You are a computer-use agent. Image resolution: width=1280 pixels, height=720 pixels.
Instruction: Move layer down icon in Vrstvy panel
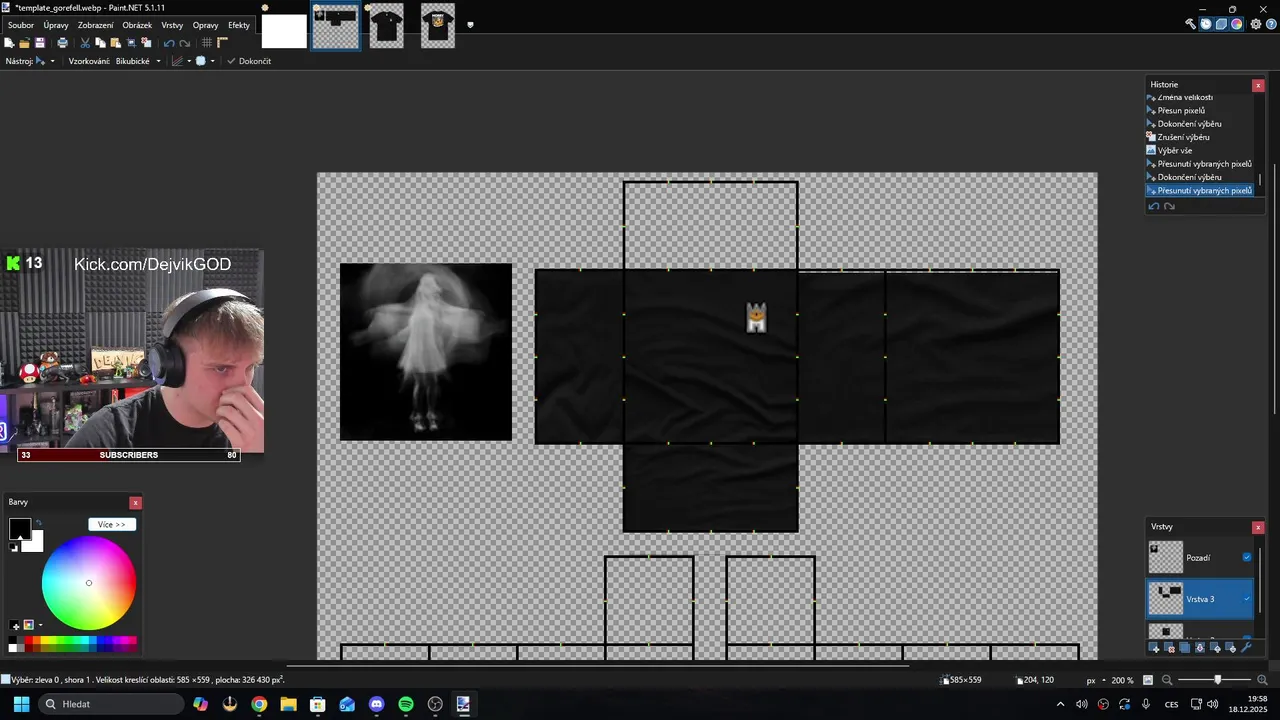point(1231,648)
